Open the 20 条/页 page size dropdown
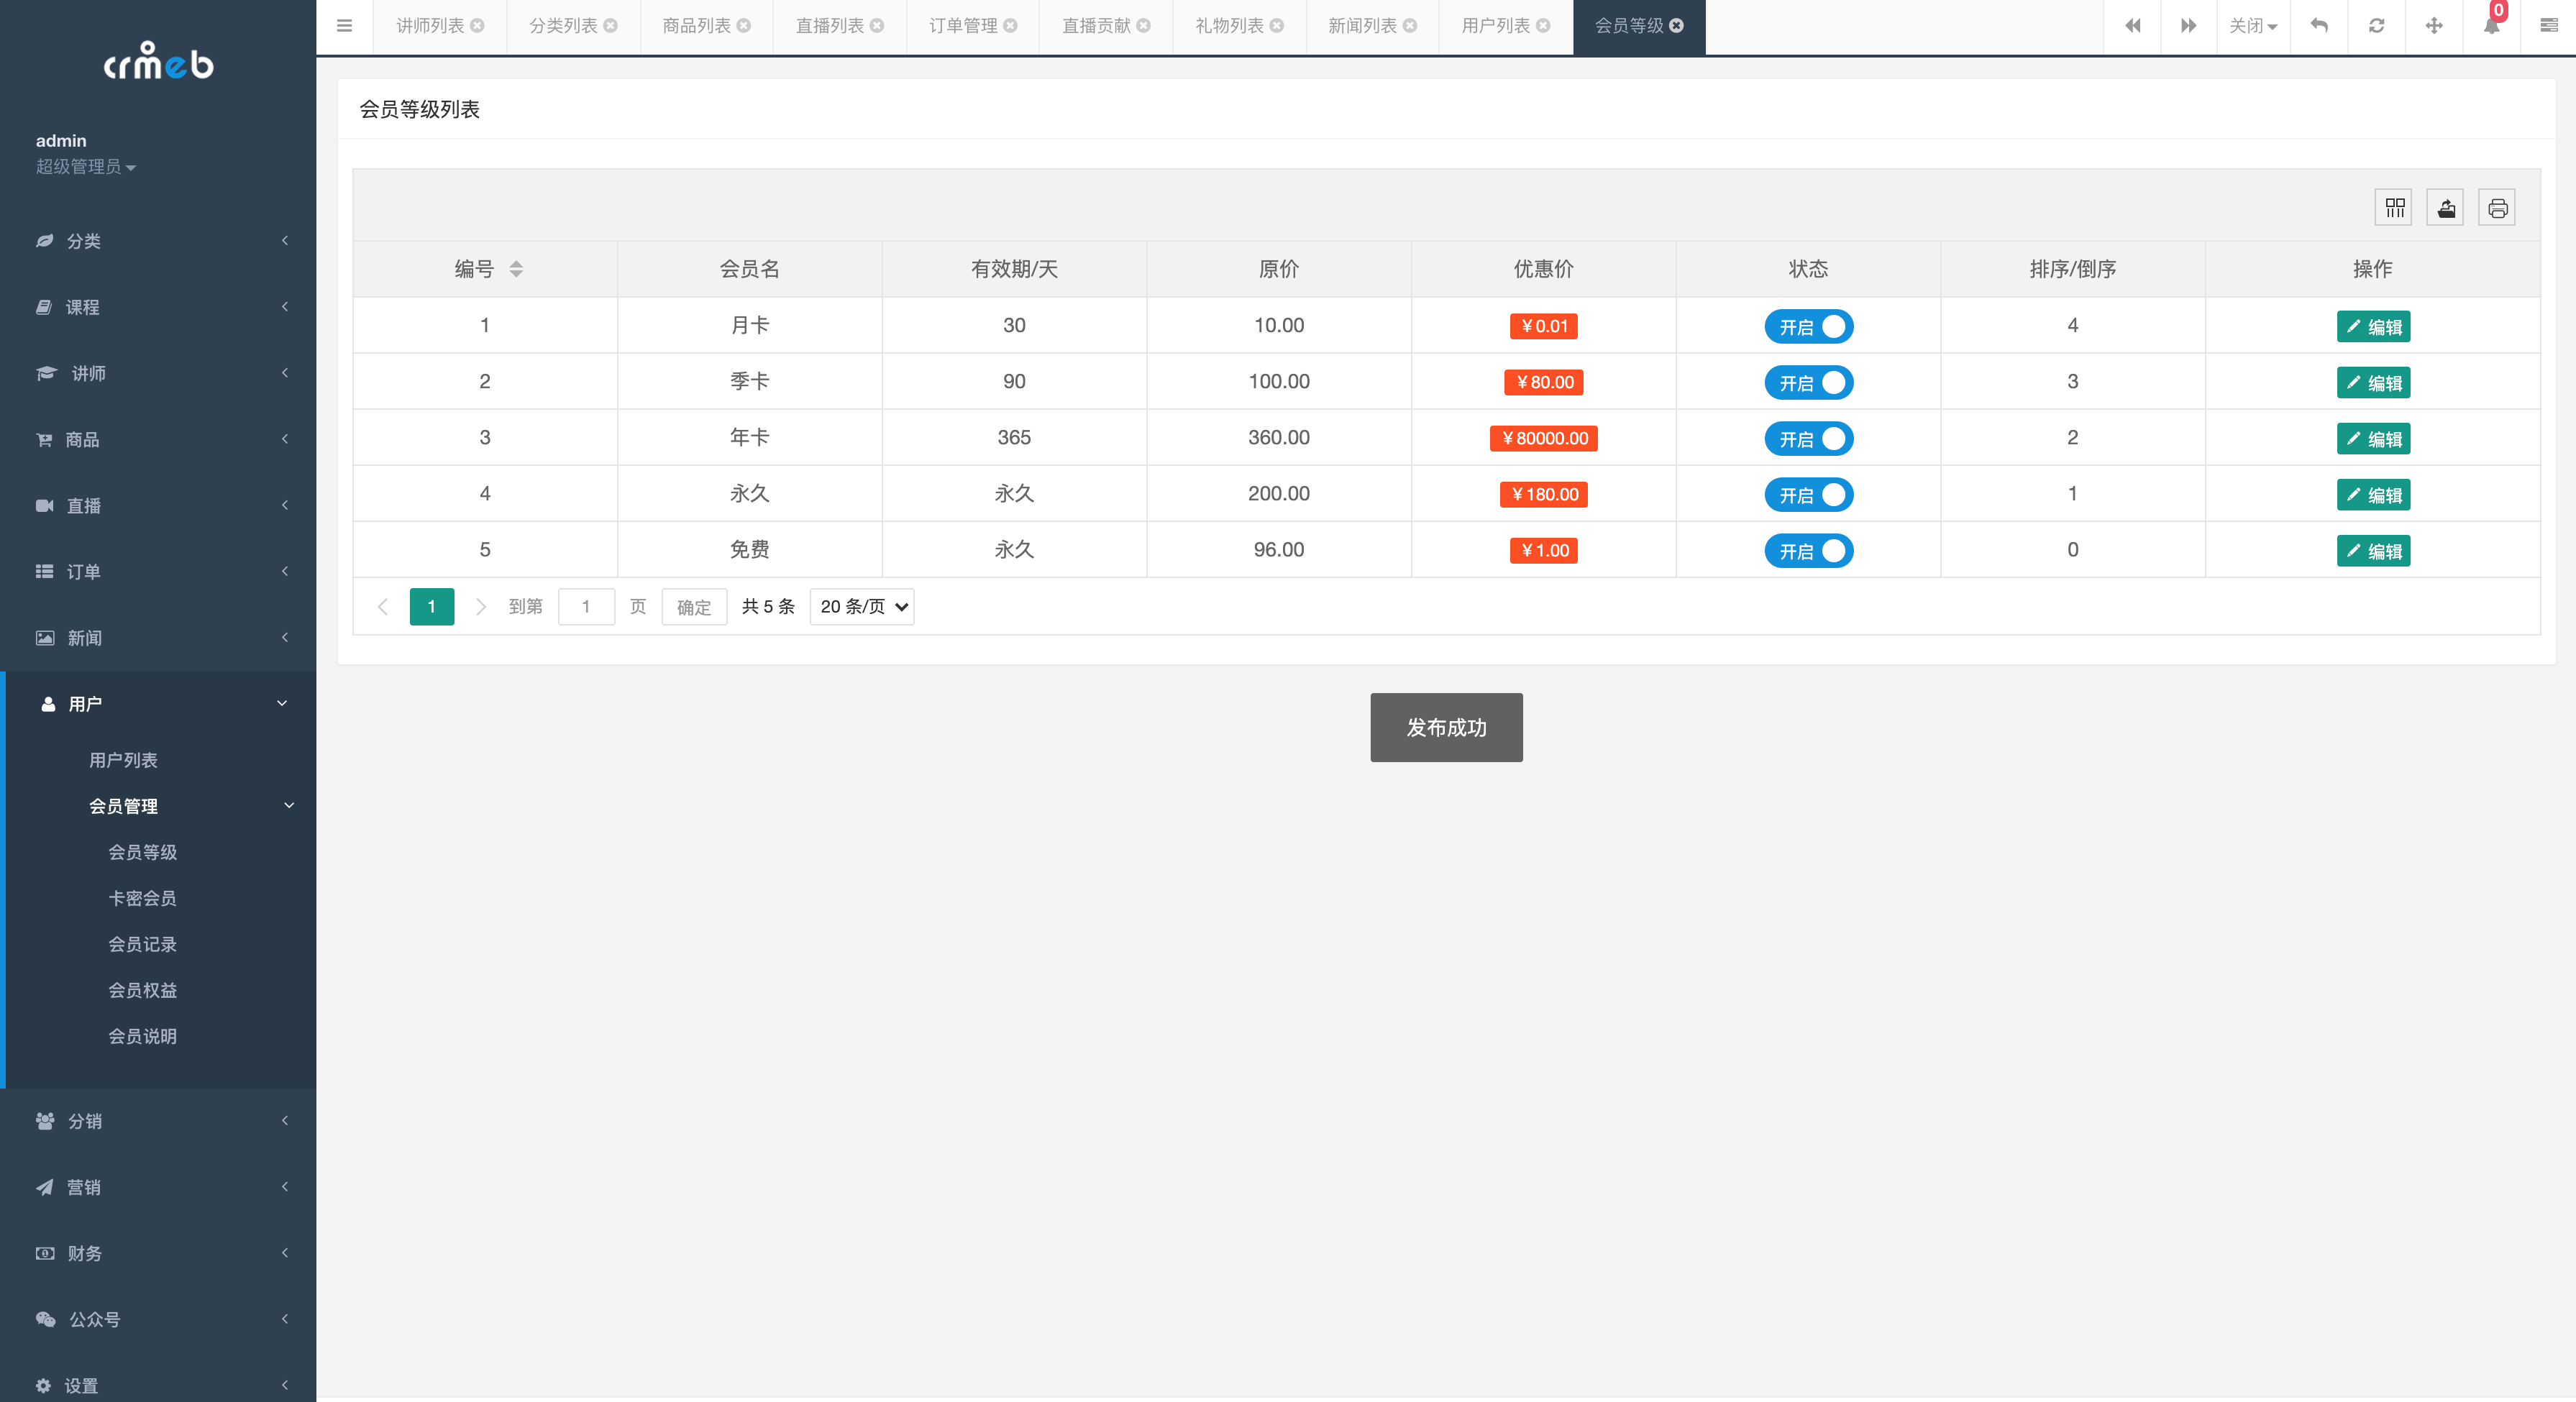Viewport: 2576px width, 1402px height. pyautogui.click(x=862, y=607)
